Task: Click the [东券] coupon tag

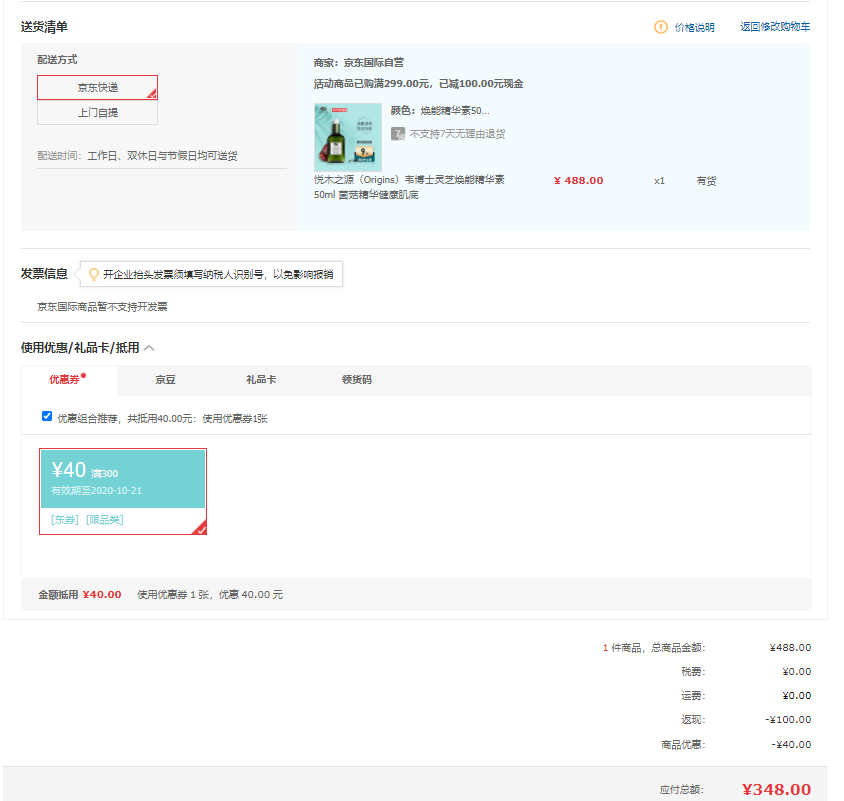Action: [x=65, y=519]
